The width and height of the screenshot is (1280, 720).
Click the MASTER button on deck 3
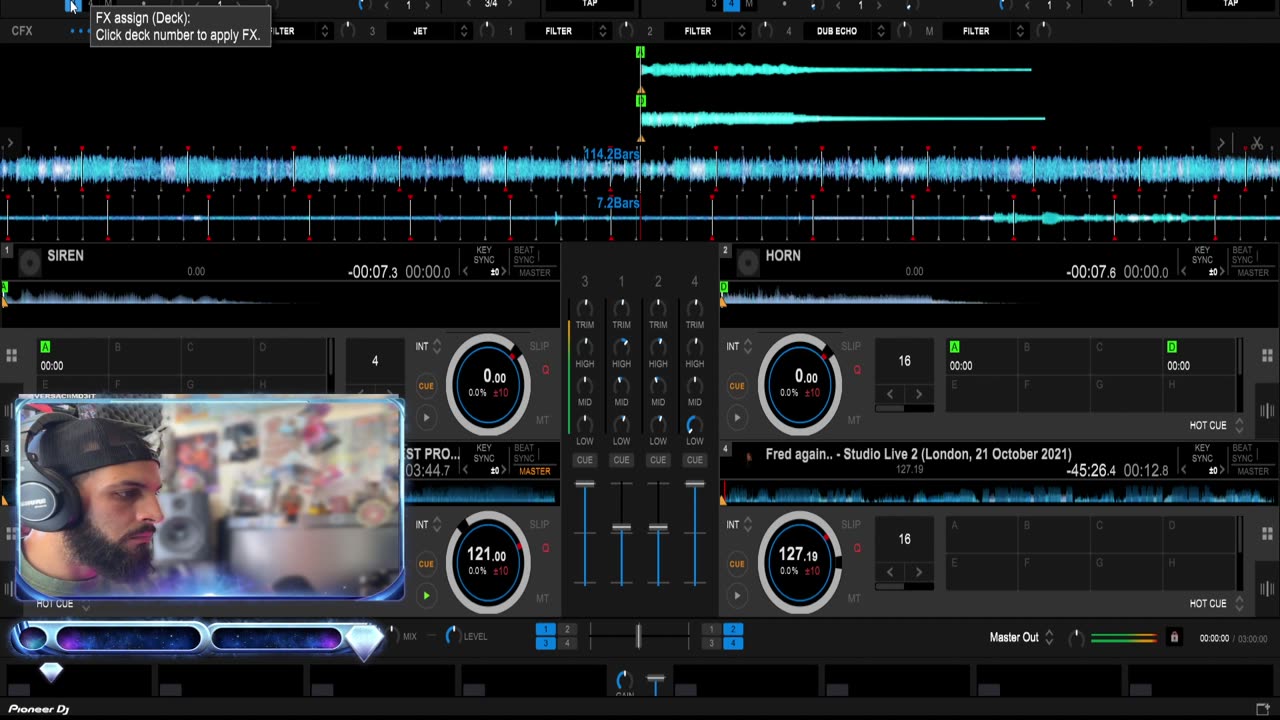coord(534,471)
